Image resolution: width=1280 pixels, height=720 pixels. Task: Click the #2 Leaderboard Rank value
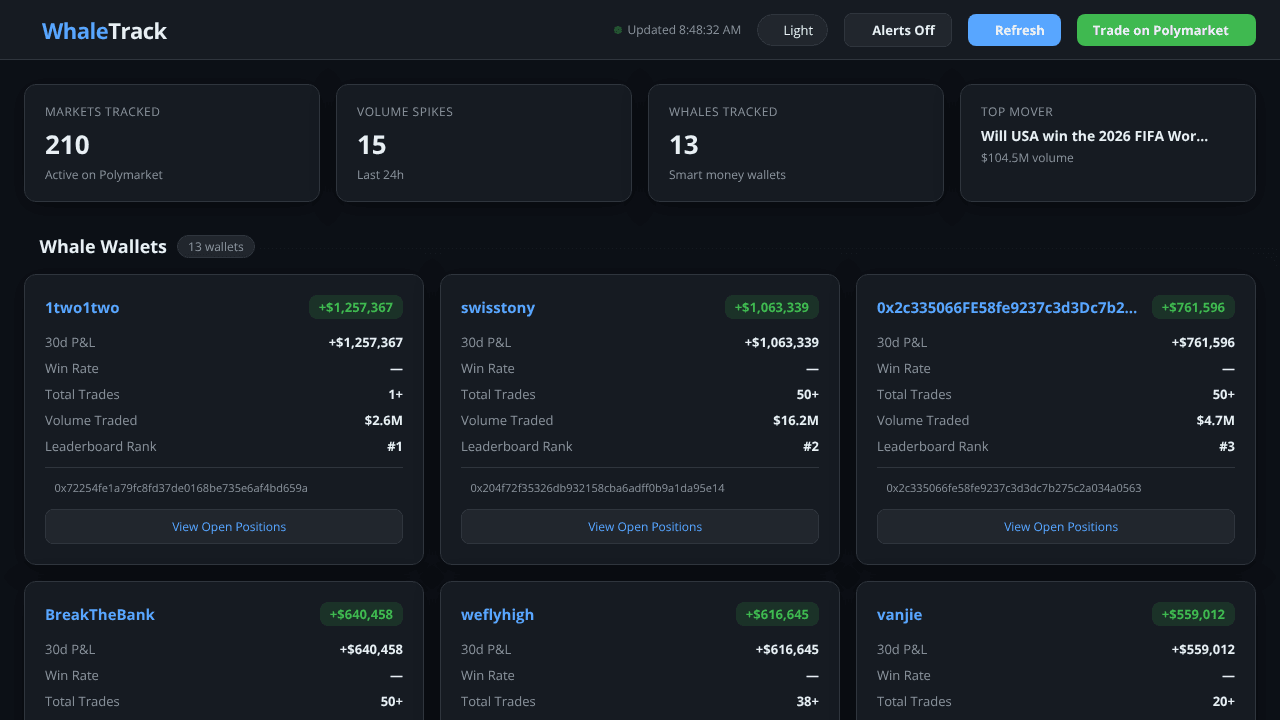click(x=811, y=447)
